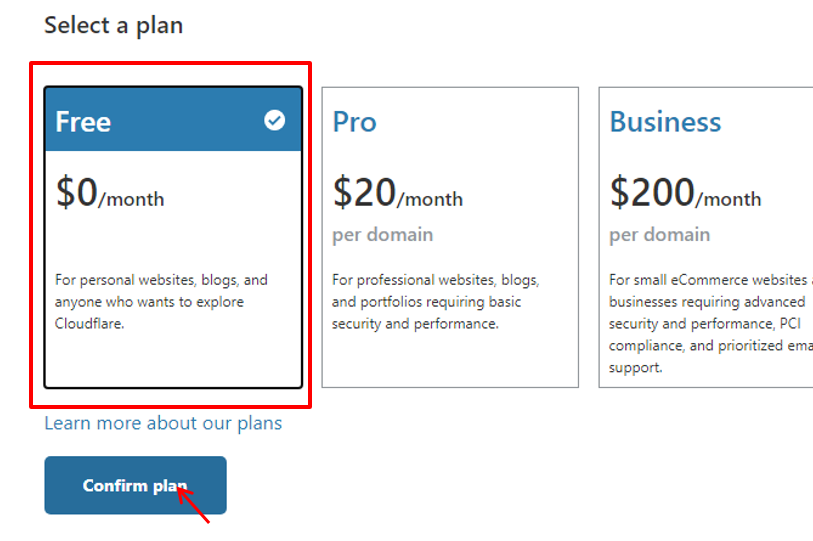The image size is (813, 541).
Task: Click empty space below Free plan description
Action: [173, 360]
